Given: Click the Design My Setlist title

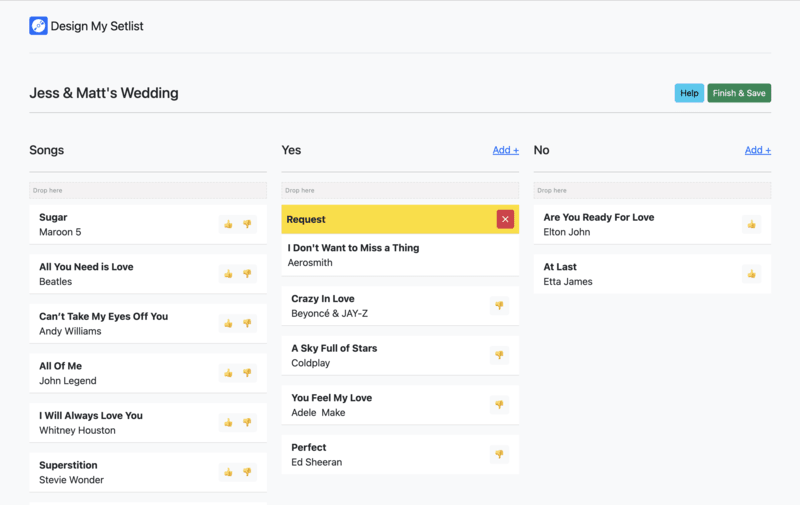Looking at the screenshot, I should pyautogui.click(x=97, y=26).
